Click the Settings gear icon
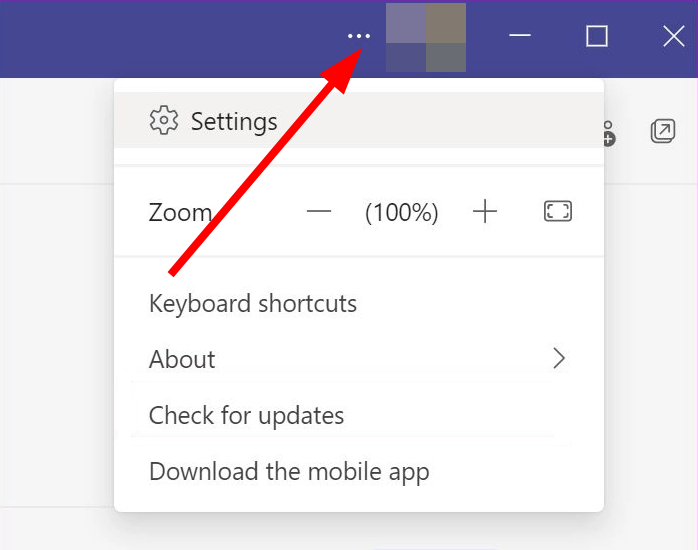Viewport: 698px width, 550px height. coord(164,120)
